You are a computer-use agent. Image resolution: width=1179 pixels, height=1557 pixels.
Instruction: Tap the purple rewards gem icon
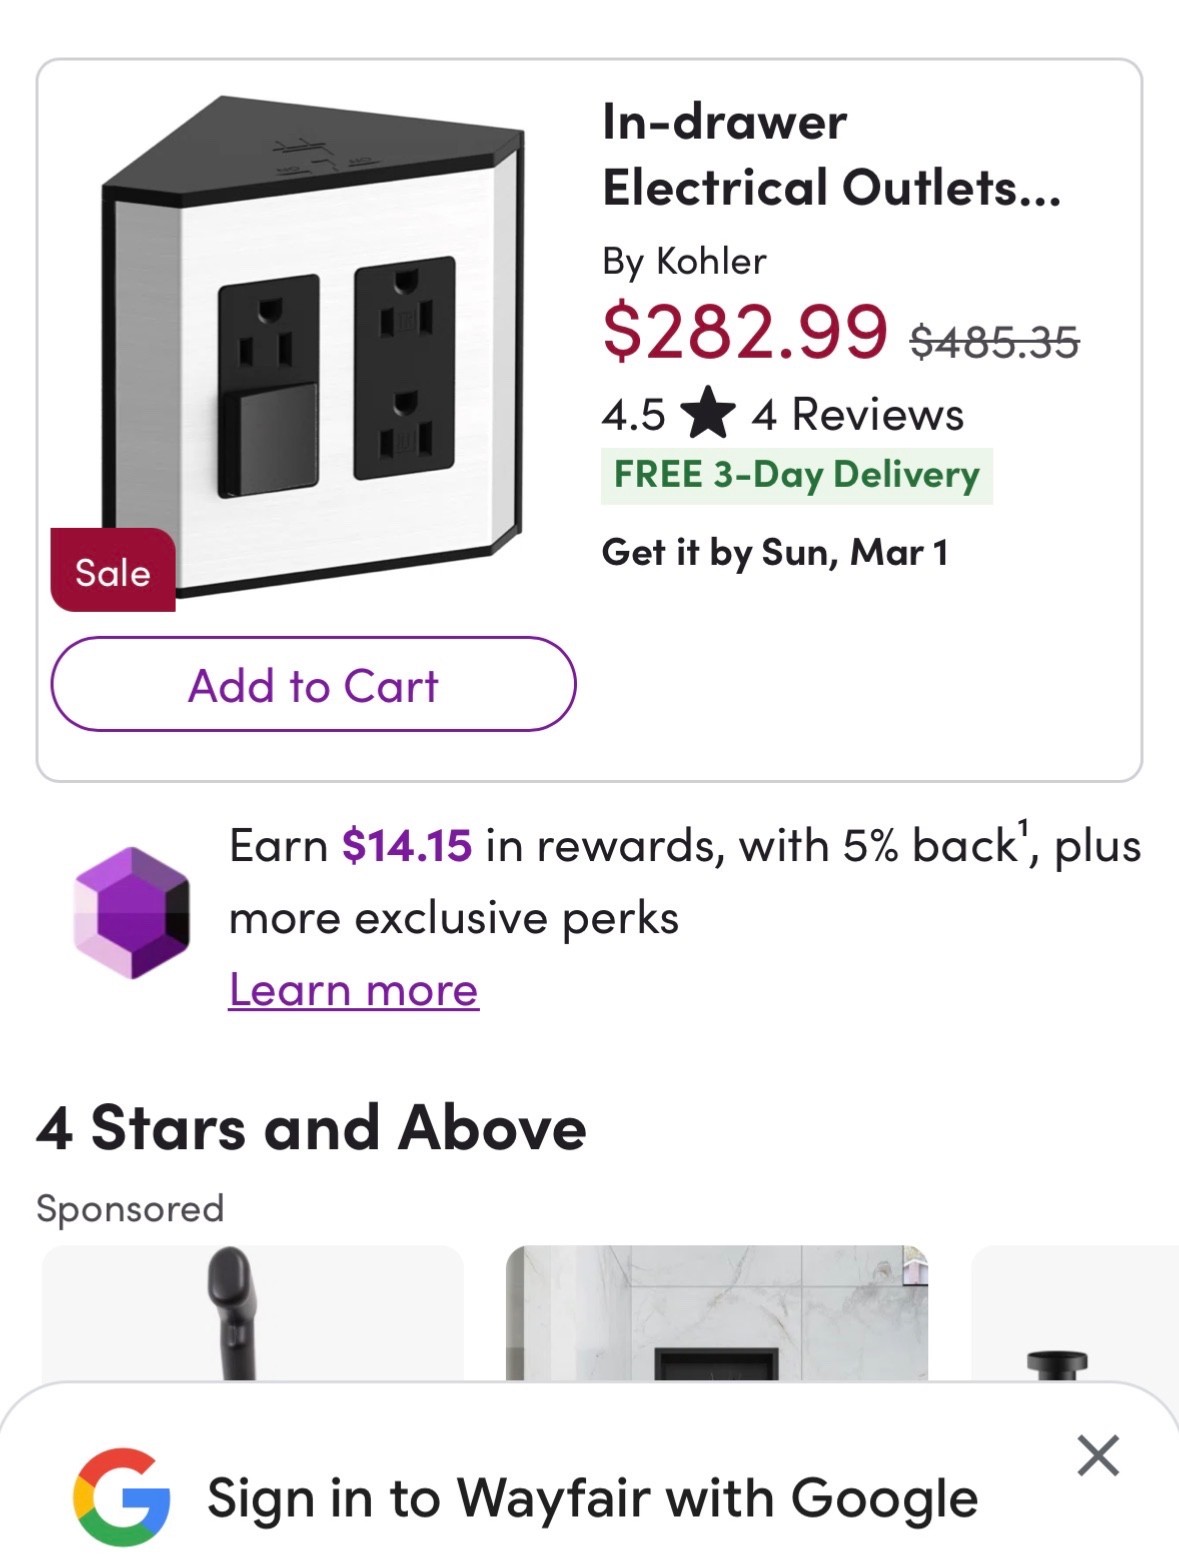click(x=131, y=912)
